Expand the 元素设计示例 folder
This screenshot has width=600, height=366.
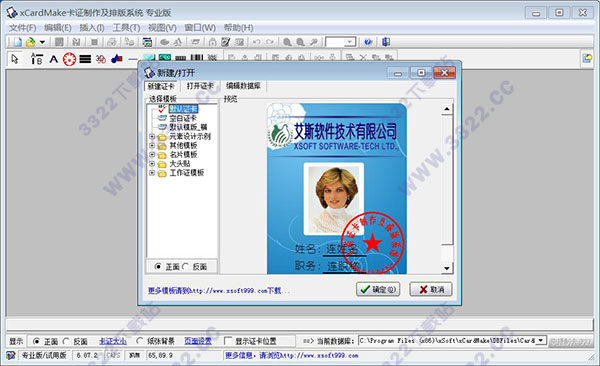pos(152,136)
